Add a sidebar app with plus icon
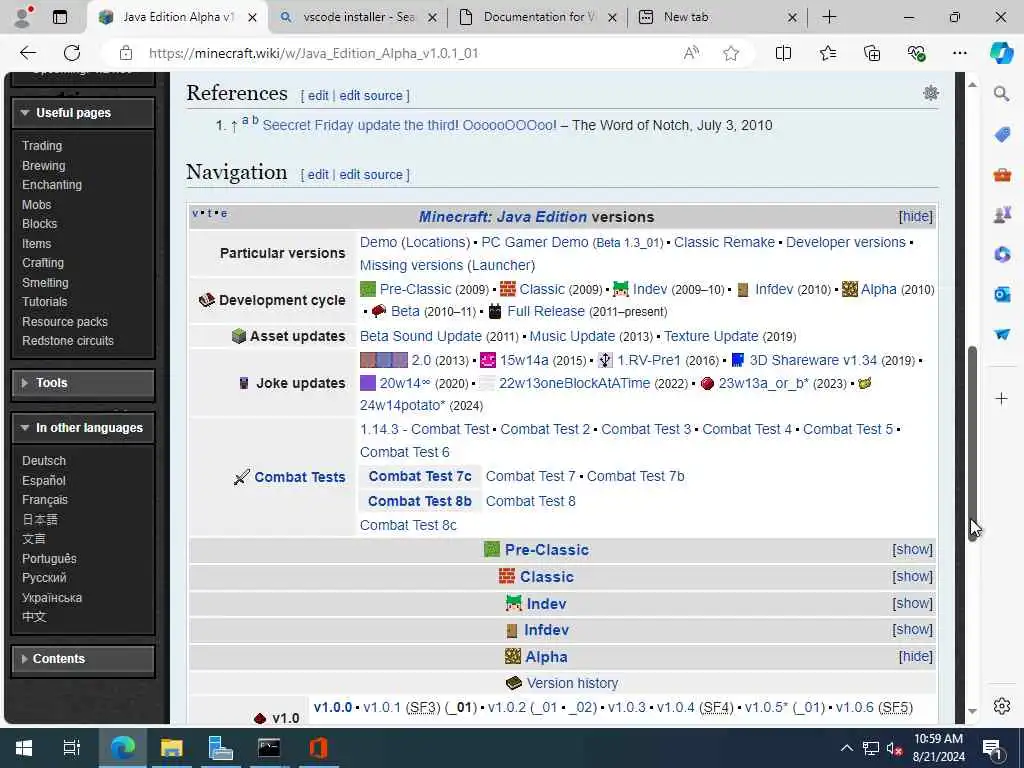1024x768 pixels. [x=1001, y=398]
